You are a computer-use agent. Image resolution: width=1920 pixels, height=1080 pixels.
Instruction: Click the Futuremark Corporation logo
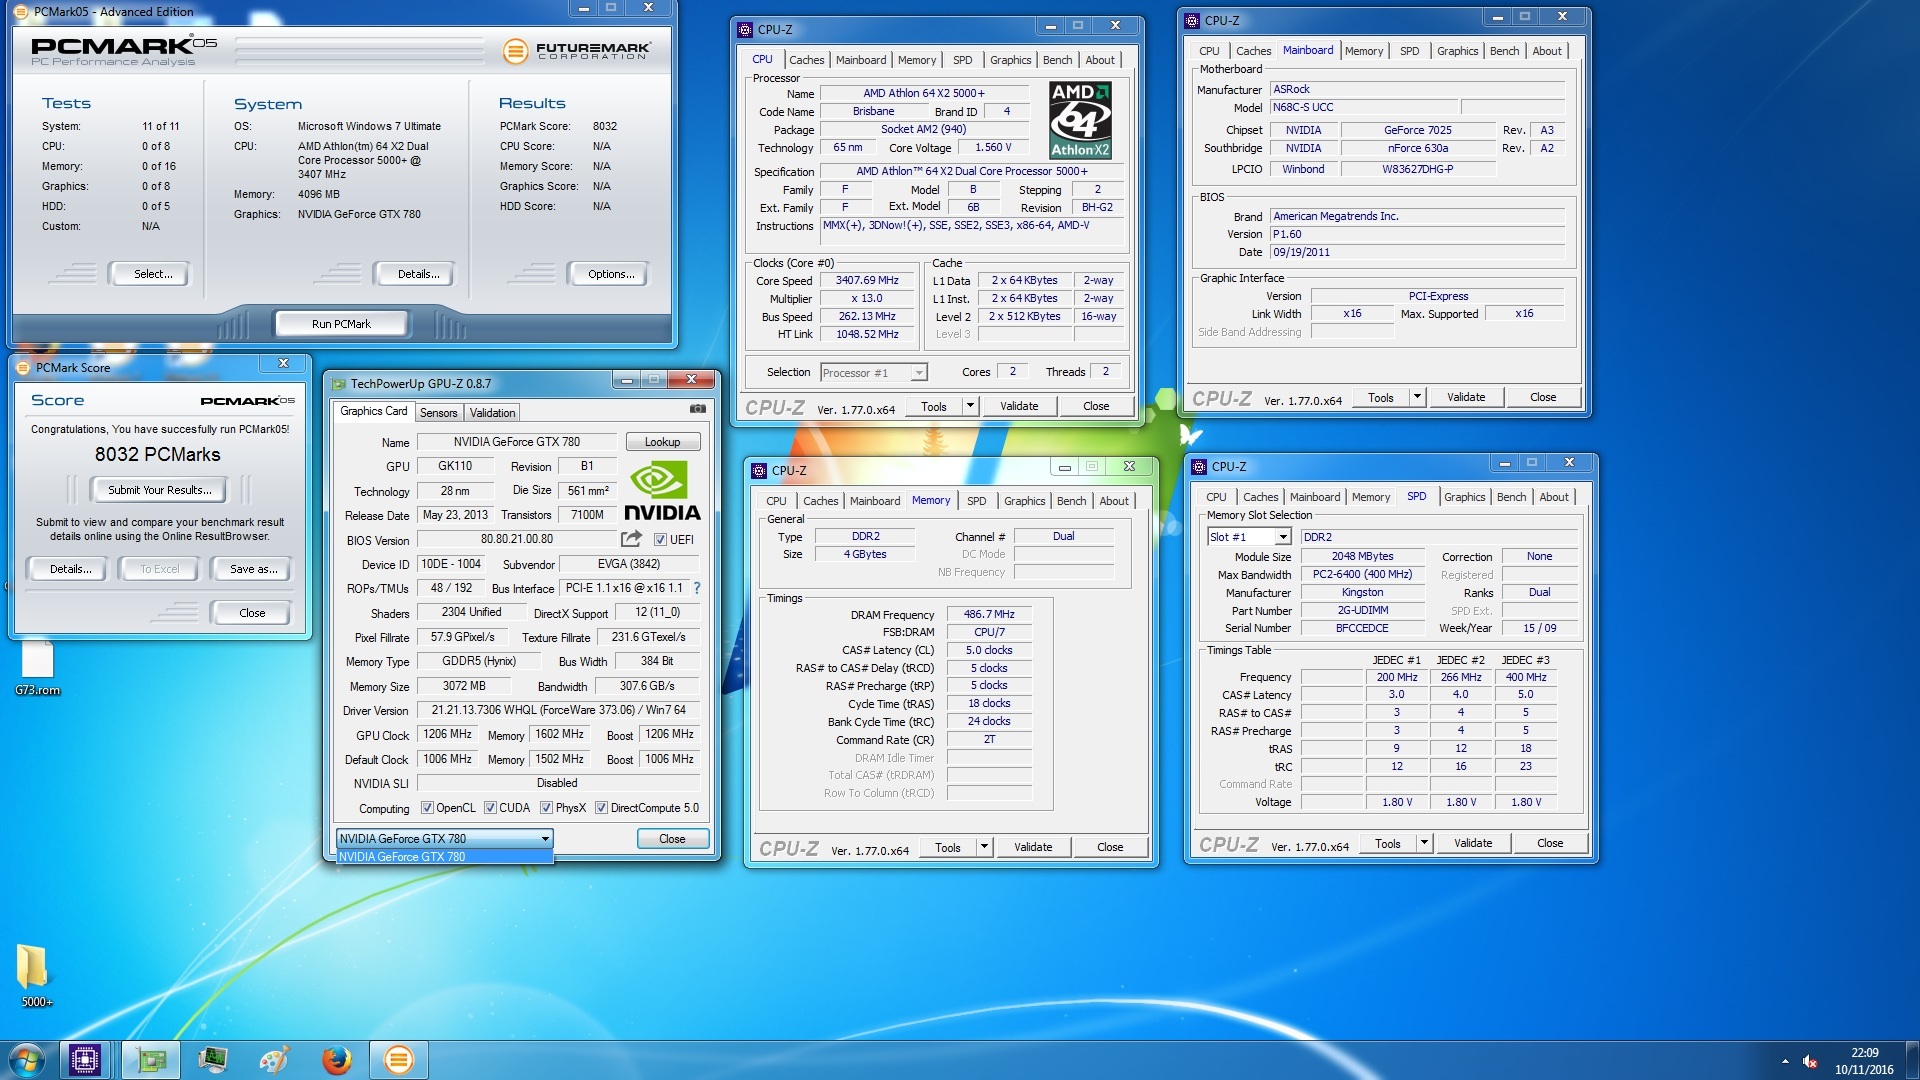pyautogui.click(x=576, y=50)
